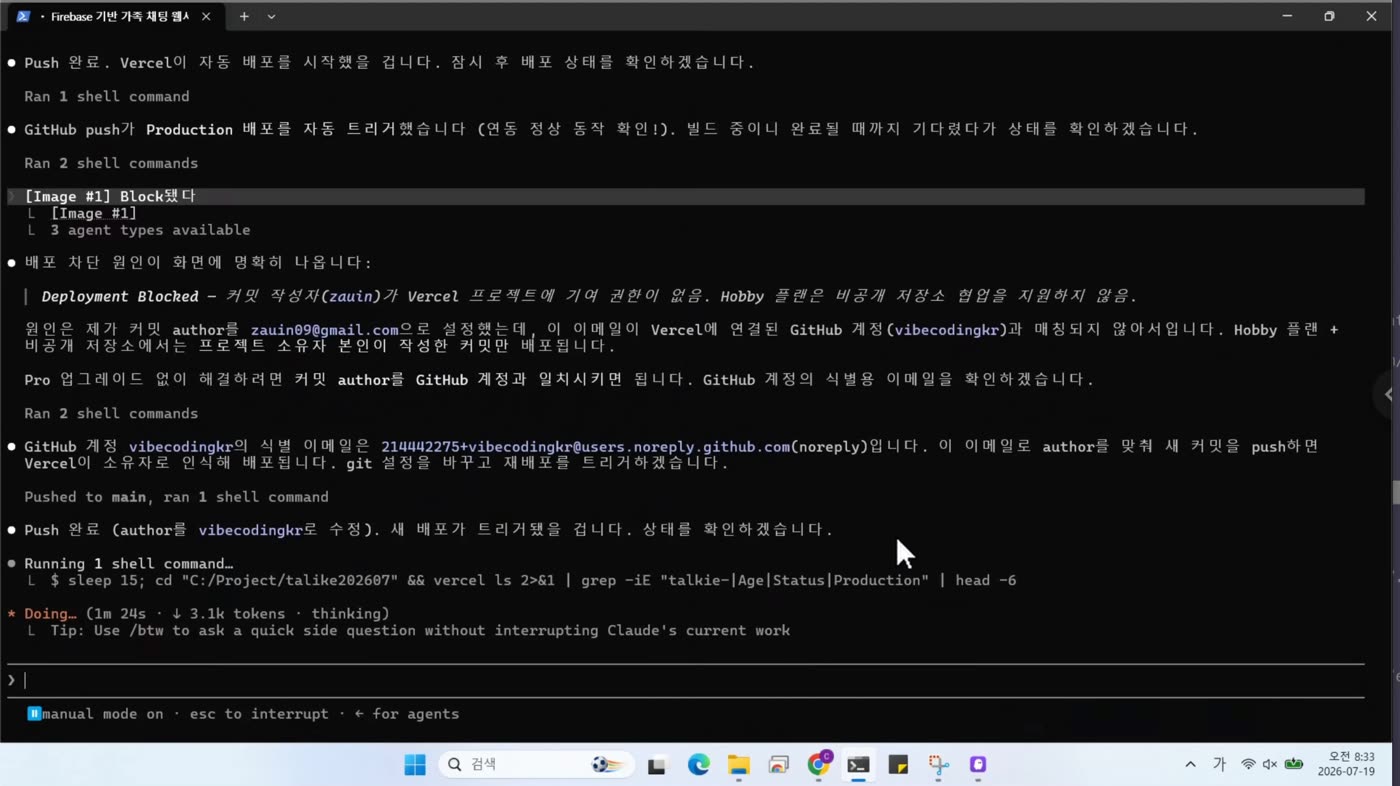
Task: Click the 'Running 1 shell command…' line
Action: tap(128, 563)
